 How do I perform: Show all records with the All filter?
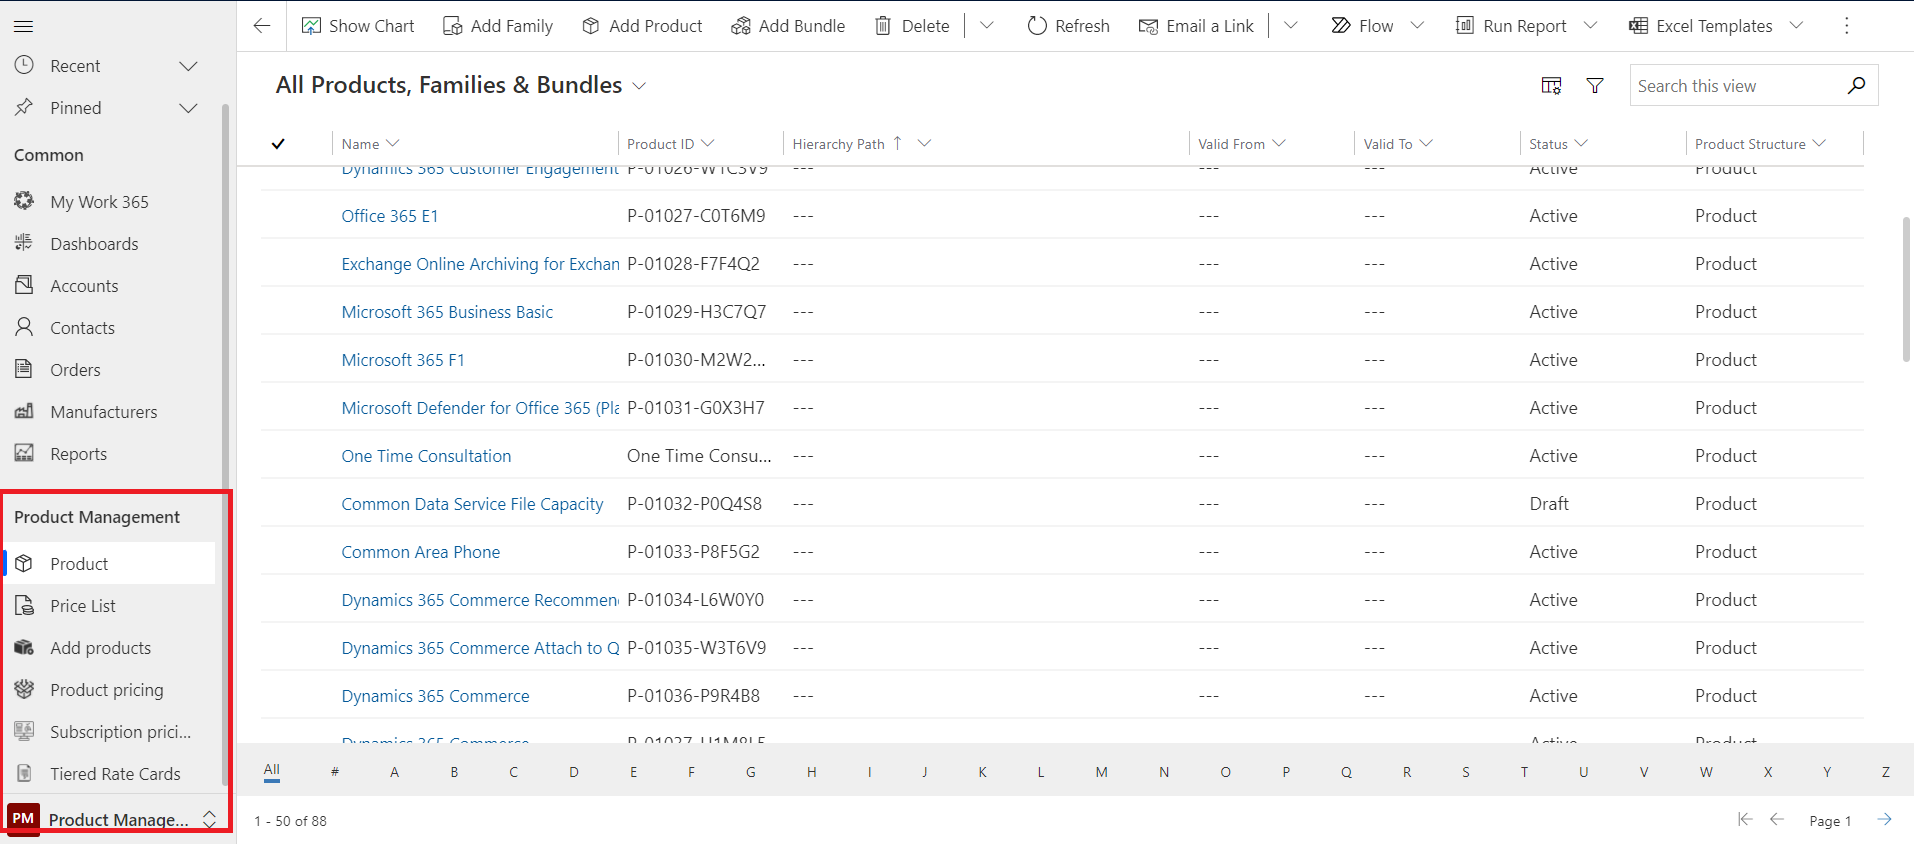point(272,770)
